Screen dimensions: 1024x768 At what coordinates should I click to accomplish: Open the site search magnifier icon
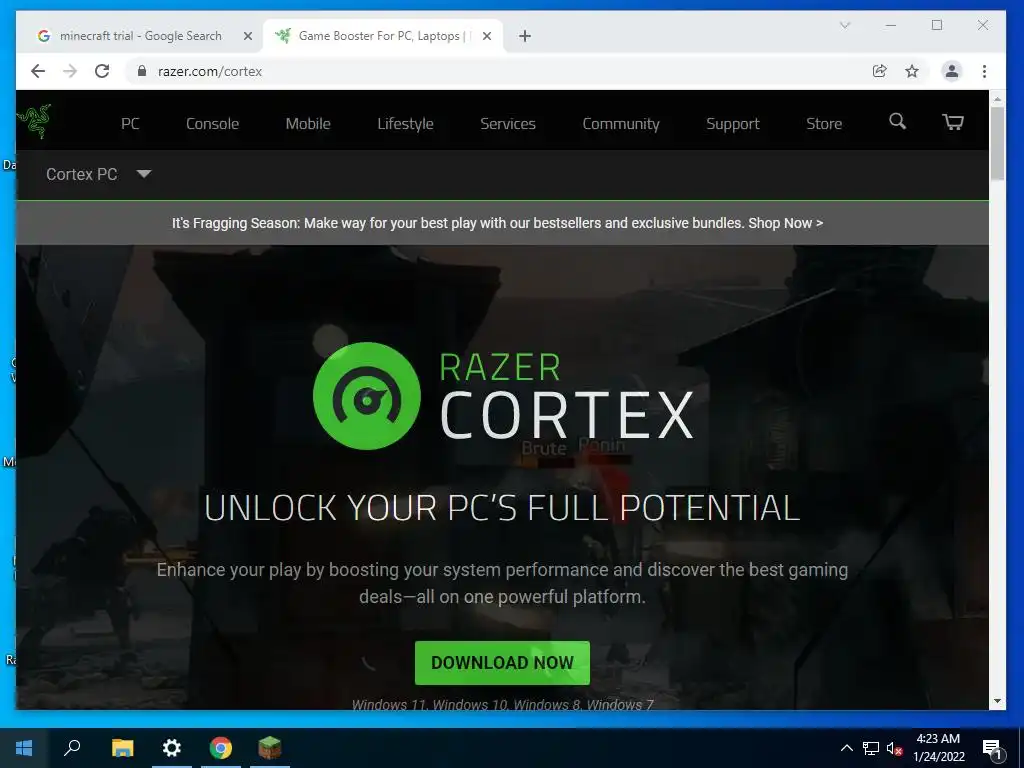pos(897,121)
